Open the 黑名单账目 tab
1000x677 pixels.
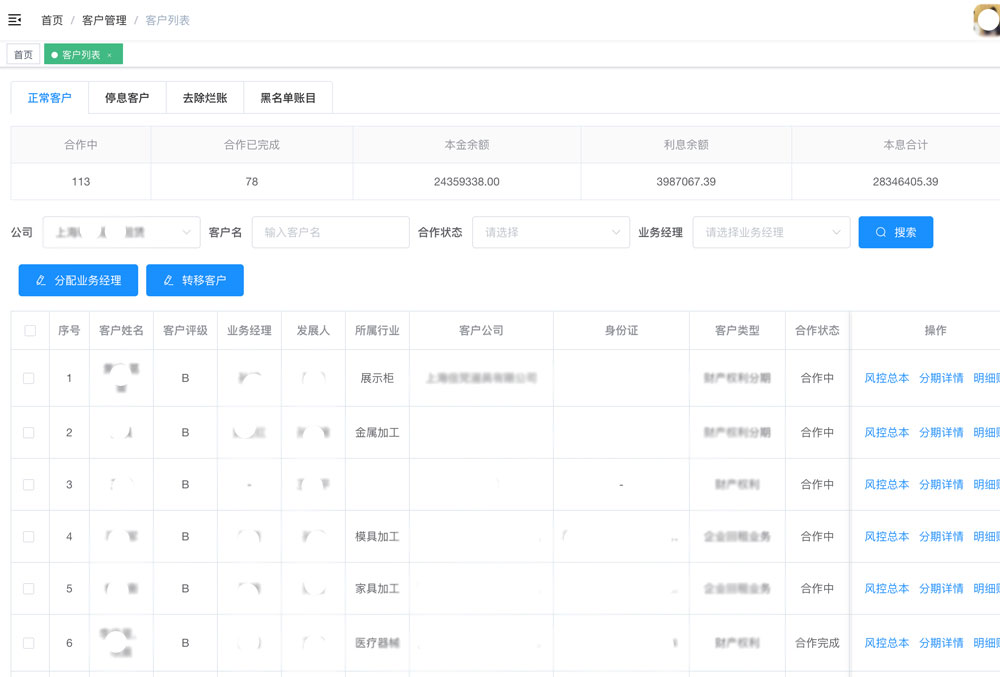288,98
